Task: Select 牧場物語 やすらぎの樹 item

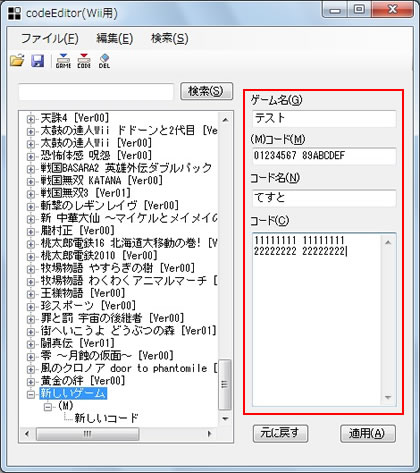Action: click(x=118, y=268)
